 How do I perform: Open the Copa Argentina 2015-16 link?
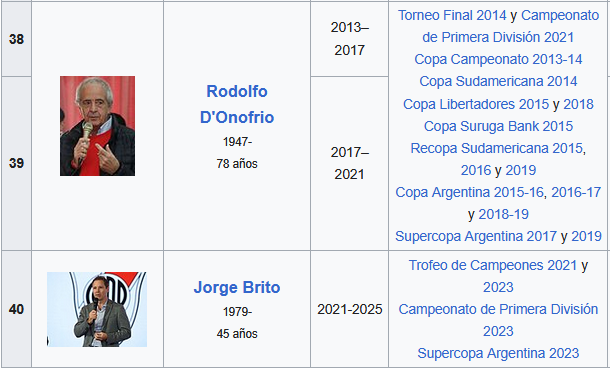[x=469, y=192]
